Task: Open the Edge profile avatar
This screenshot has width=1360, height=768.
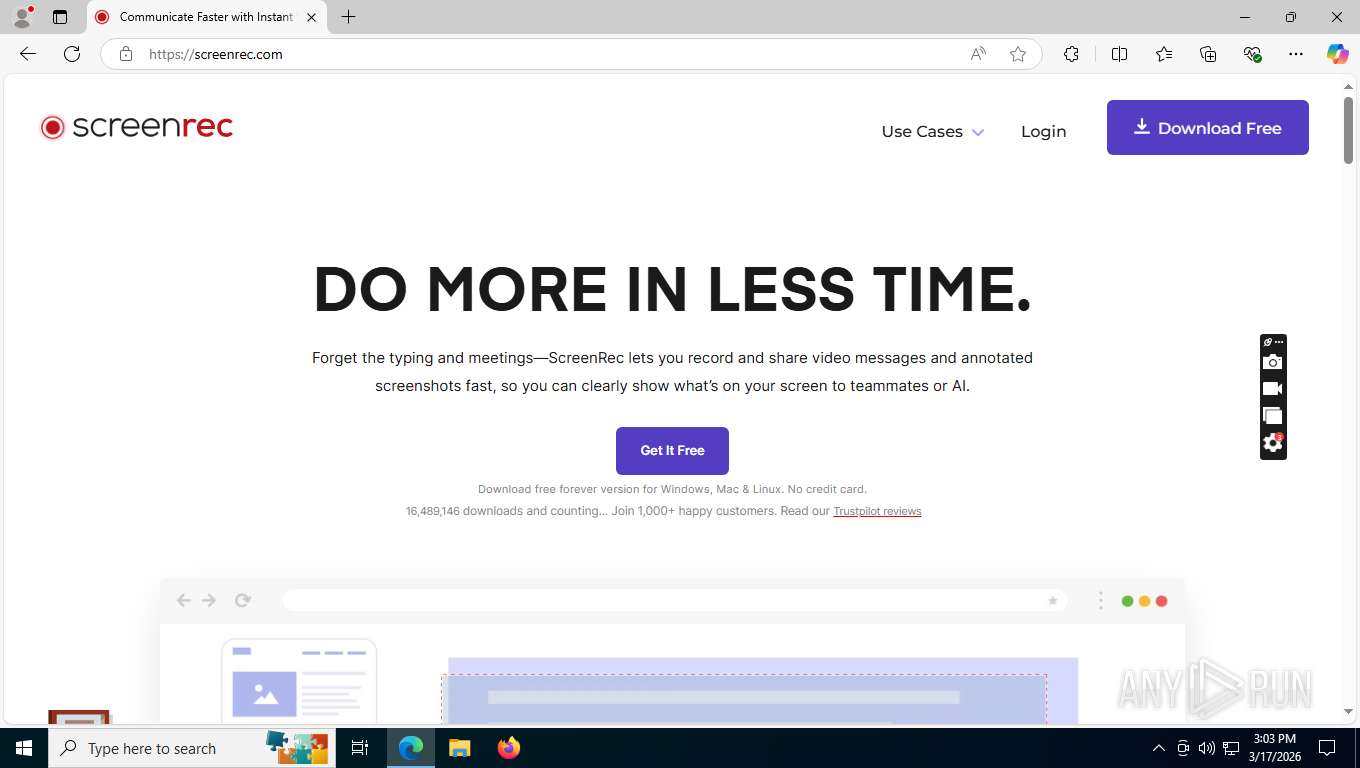Action: click(x=22, y=17)
